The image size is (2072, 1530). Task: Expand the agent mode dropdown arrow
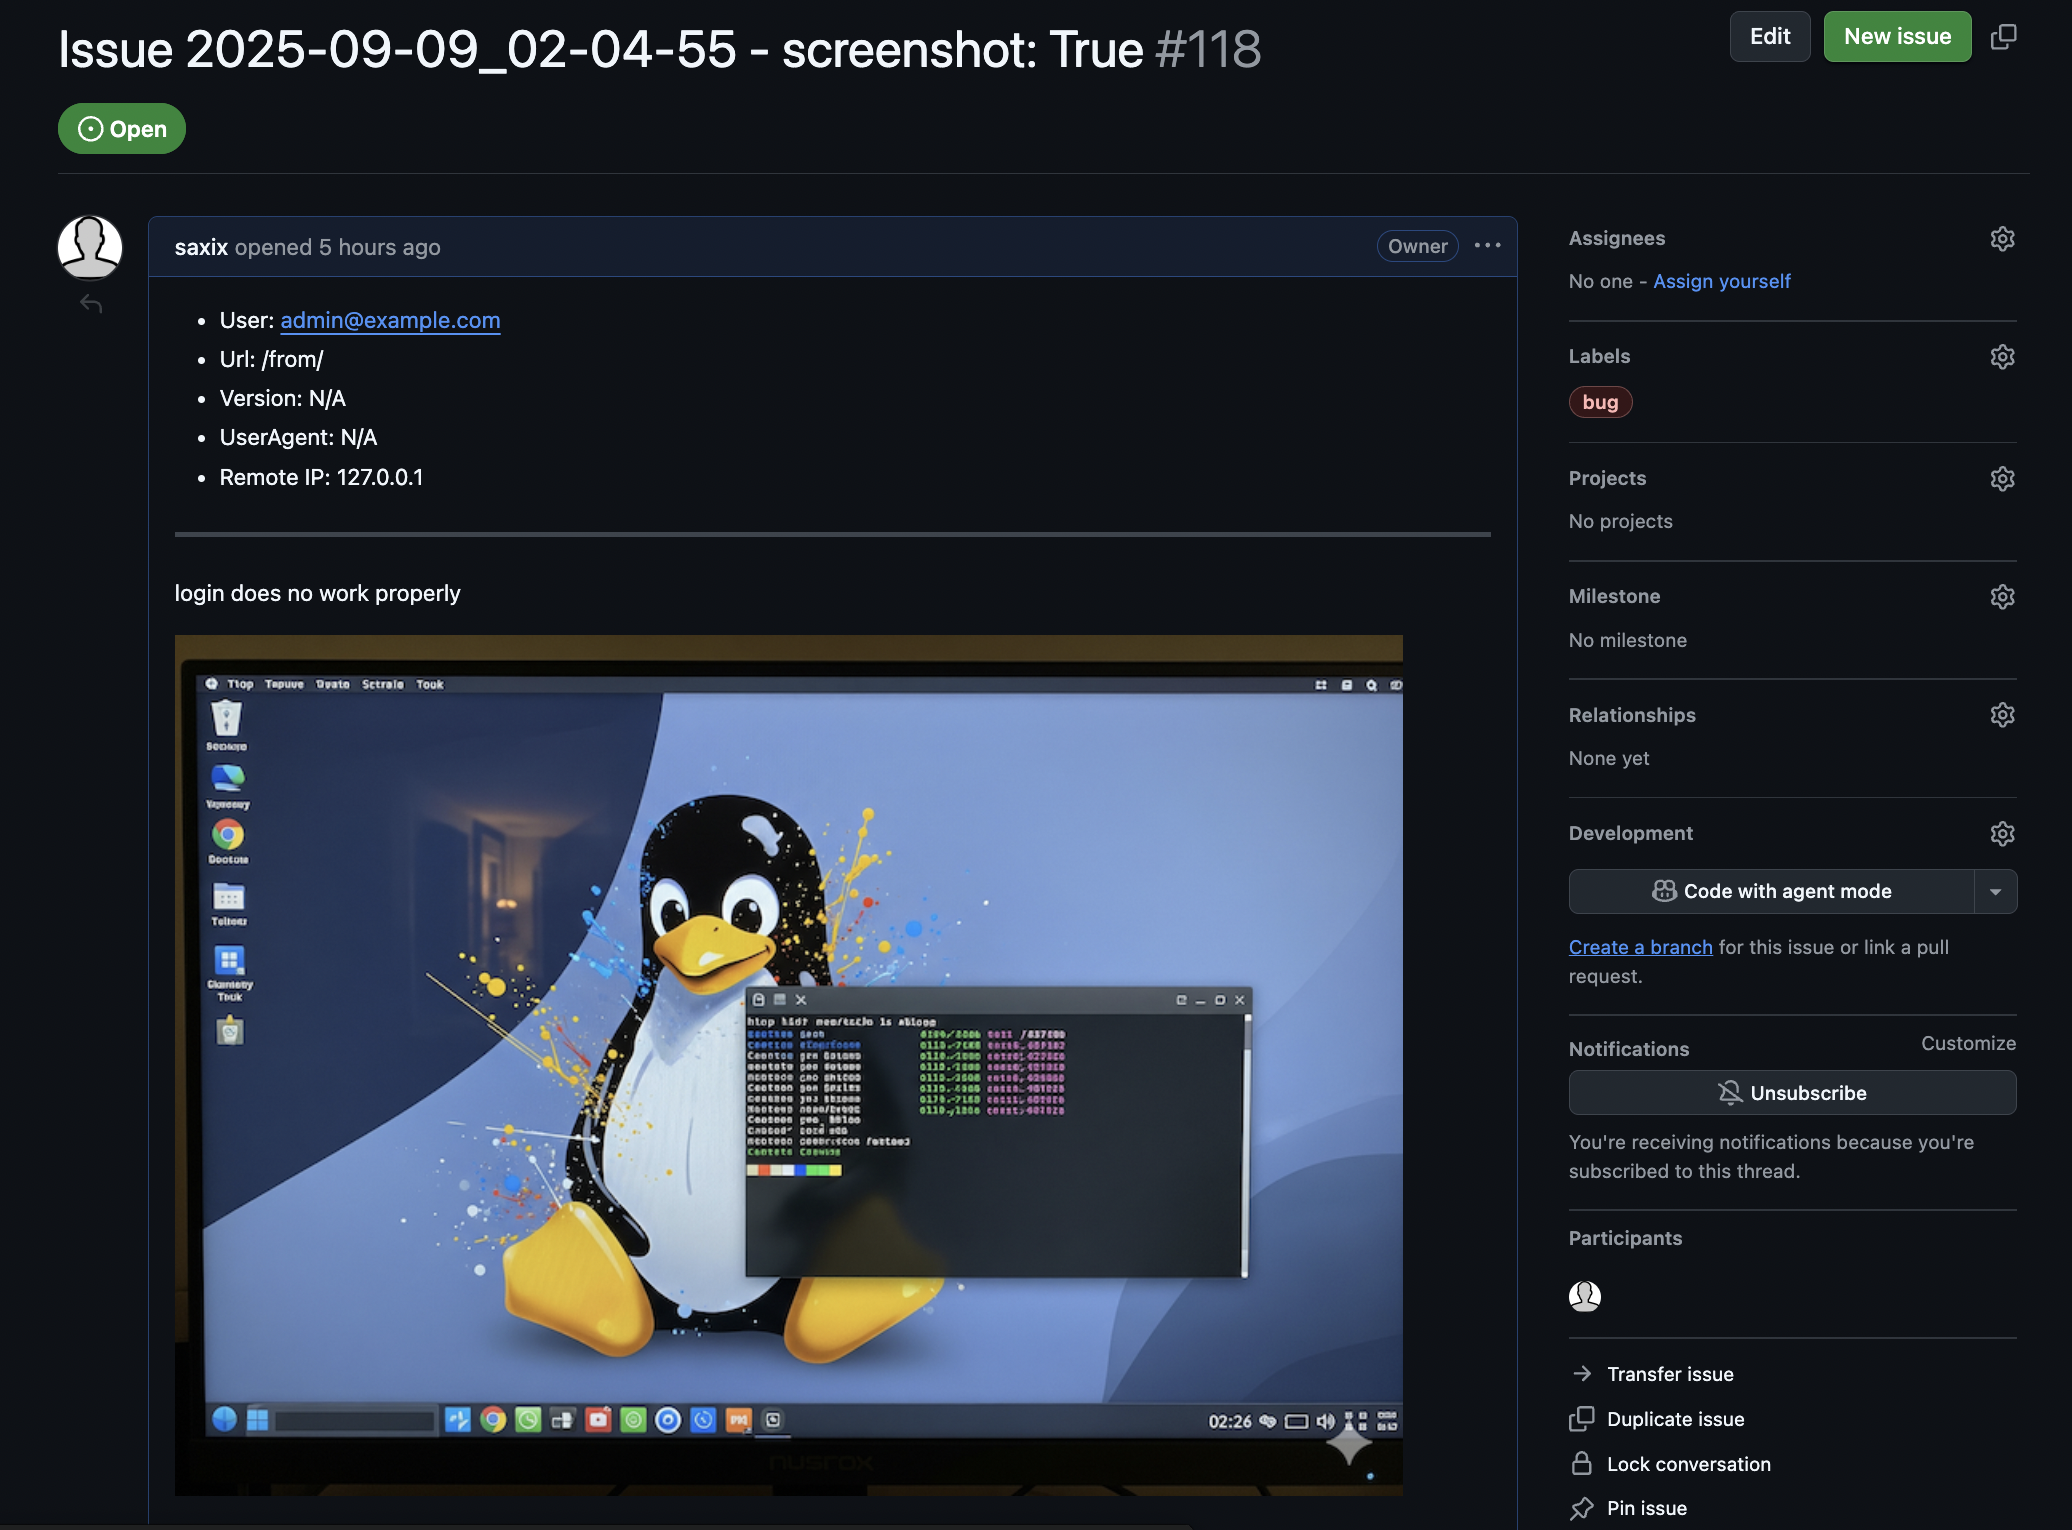coord(1995,892)
